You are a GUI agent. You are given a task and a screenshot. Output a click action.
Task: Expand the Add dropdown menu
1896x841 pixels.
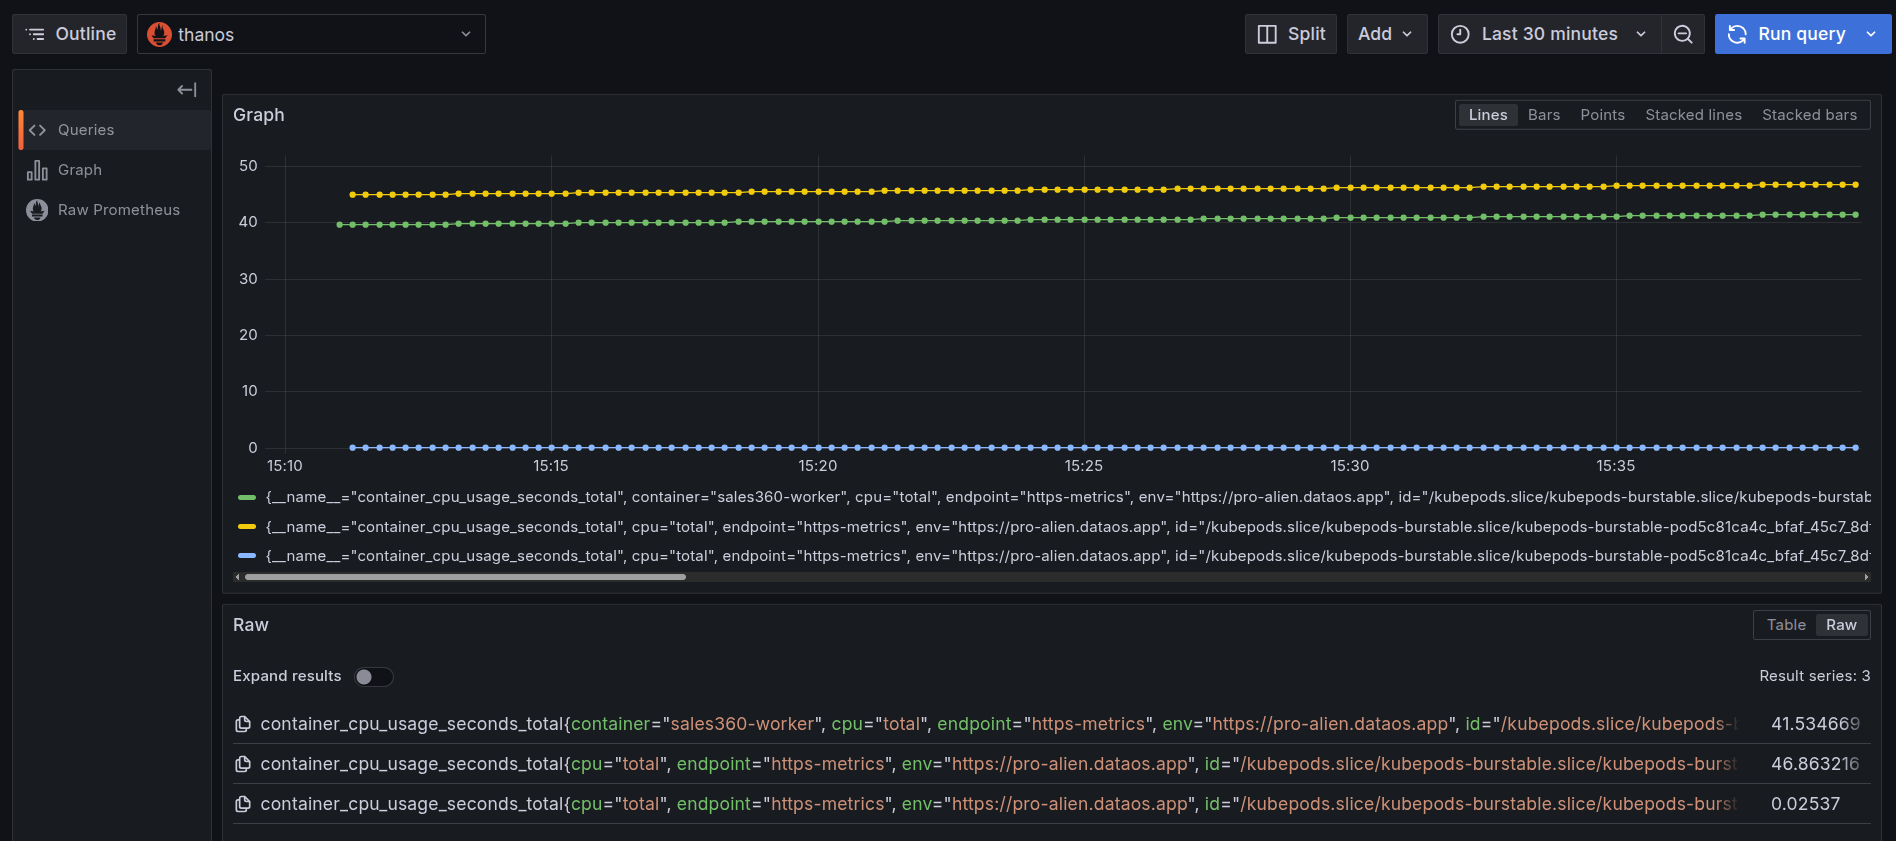tap(1386, 34)
